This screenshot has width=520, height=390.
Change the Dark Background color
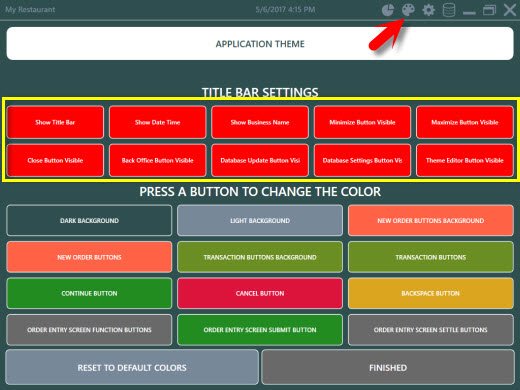pyautogui.click(x=89, y=221)
